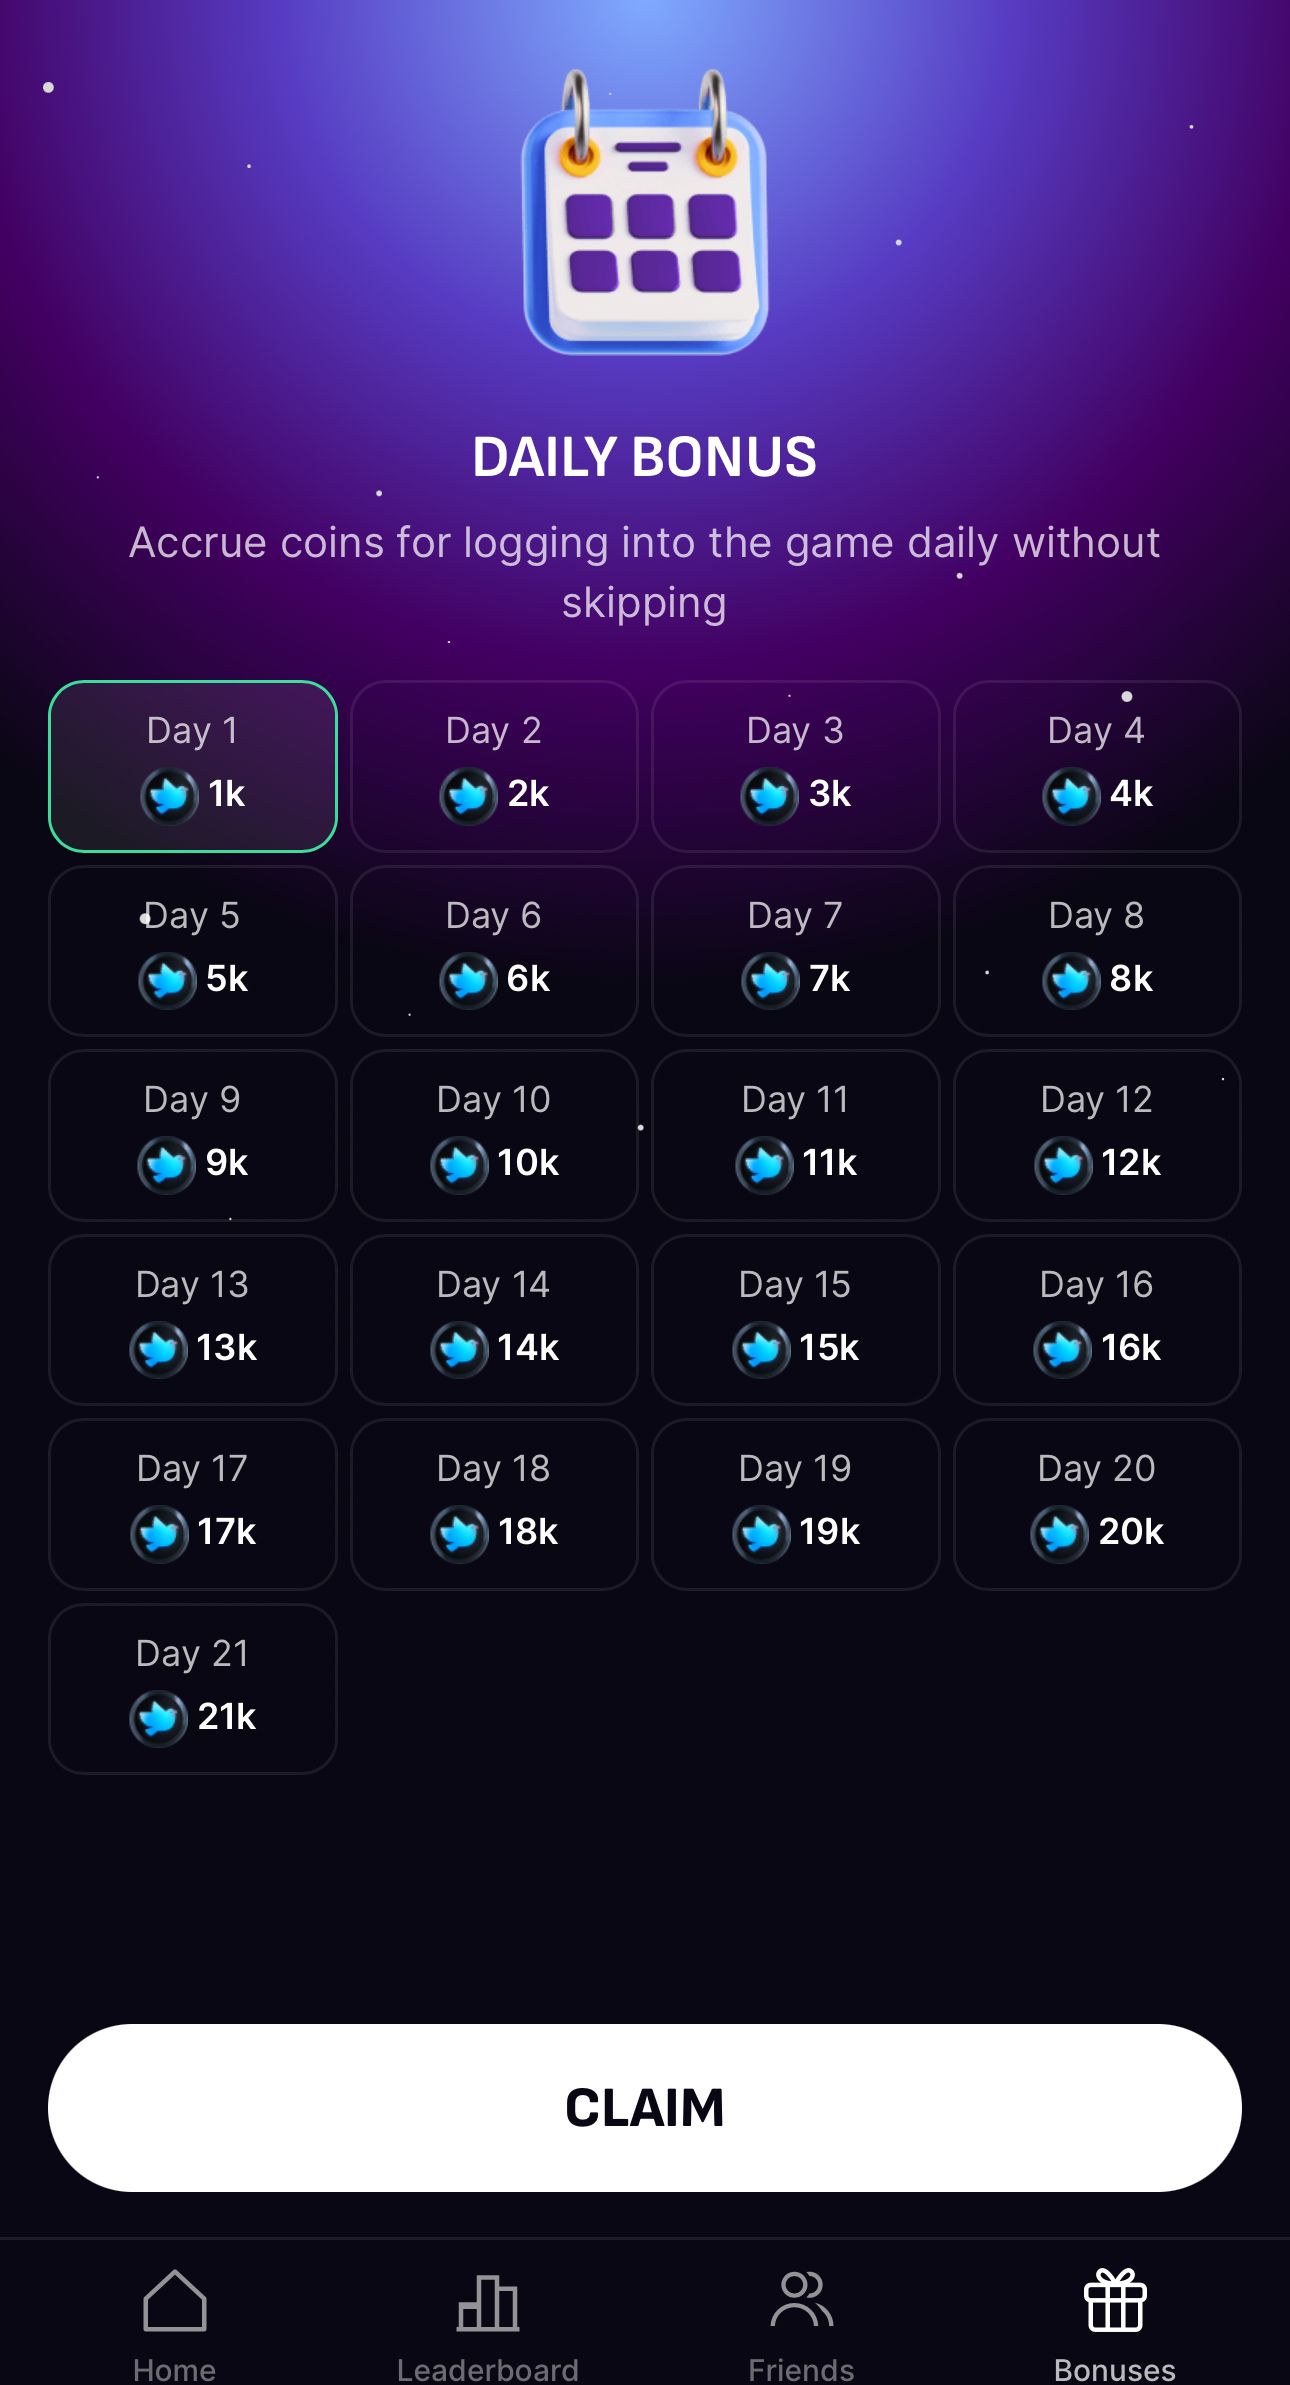Click the DAILY BONUS title text
This screenshot has height=2385, width=1290.
pyautogui.click(x=645, y=458)
